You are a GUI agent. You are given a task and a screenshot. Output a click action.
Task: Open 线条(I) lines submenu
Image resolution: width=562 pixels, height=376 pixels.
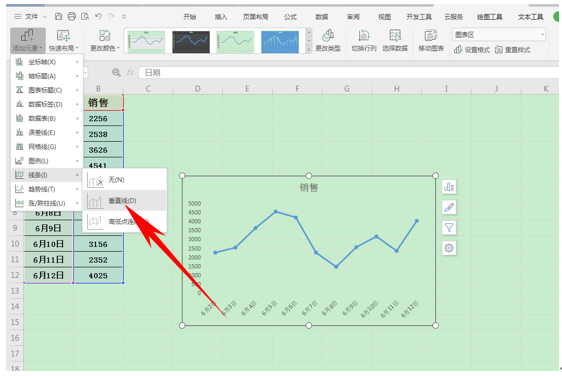pyautogui.click(x=47, y=175)
